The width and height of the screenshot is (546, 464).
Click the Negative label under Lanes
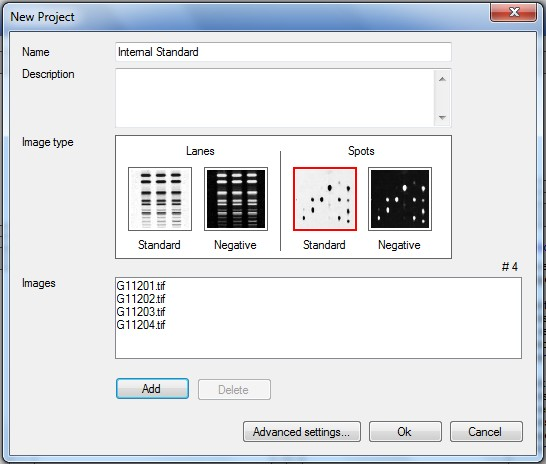tap(235, 245)
